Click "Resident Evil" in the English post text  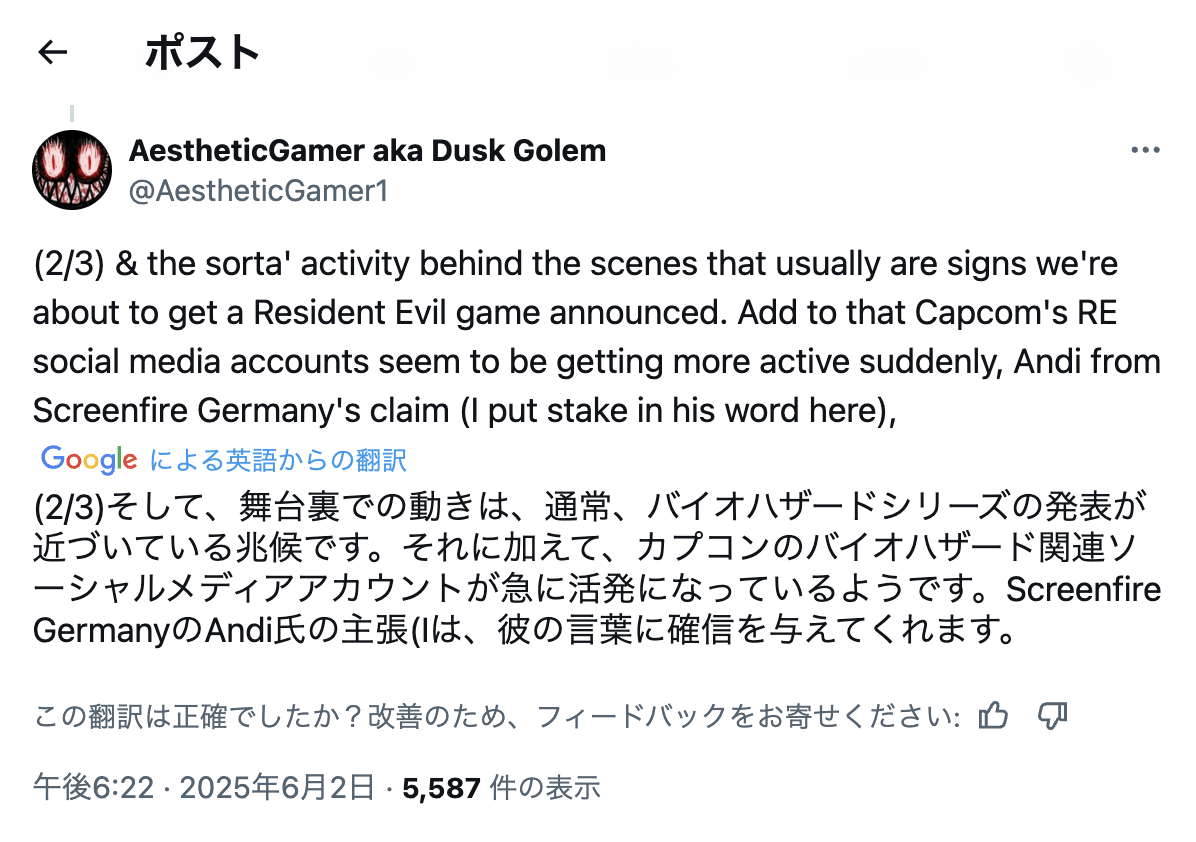[349, 313]
